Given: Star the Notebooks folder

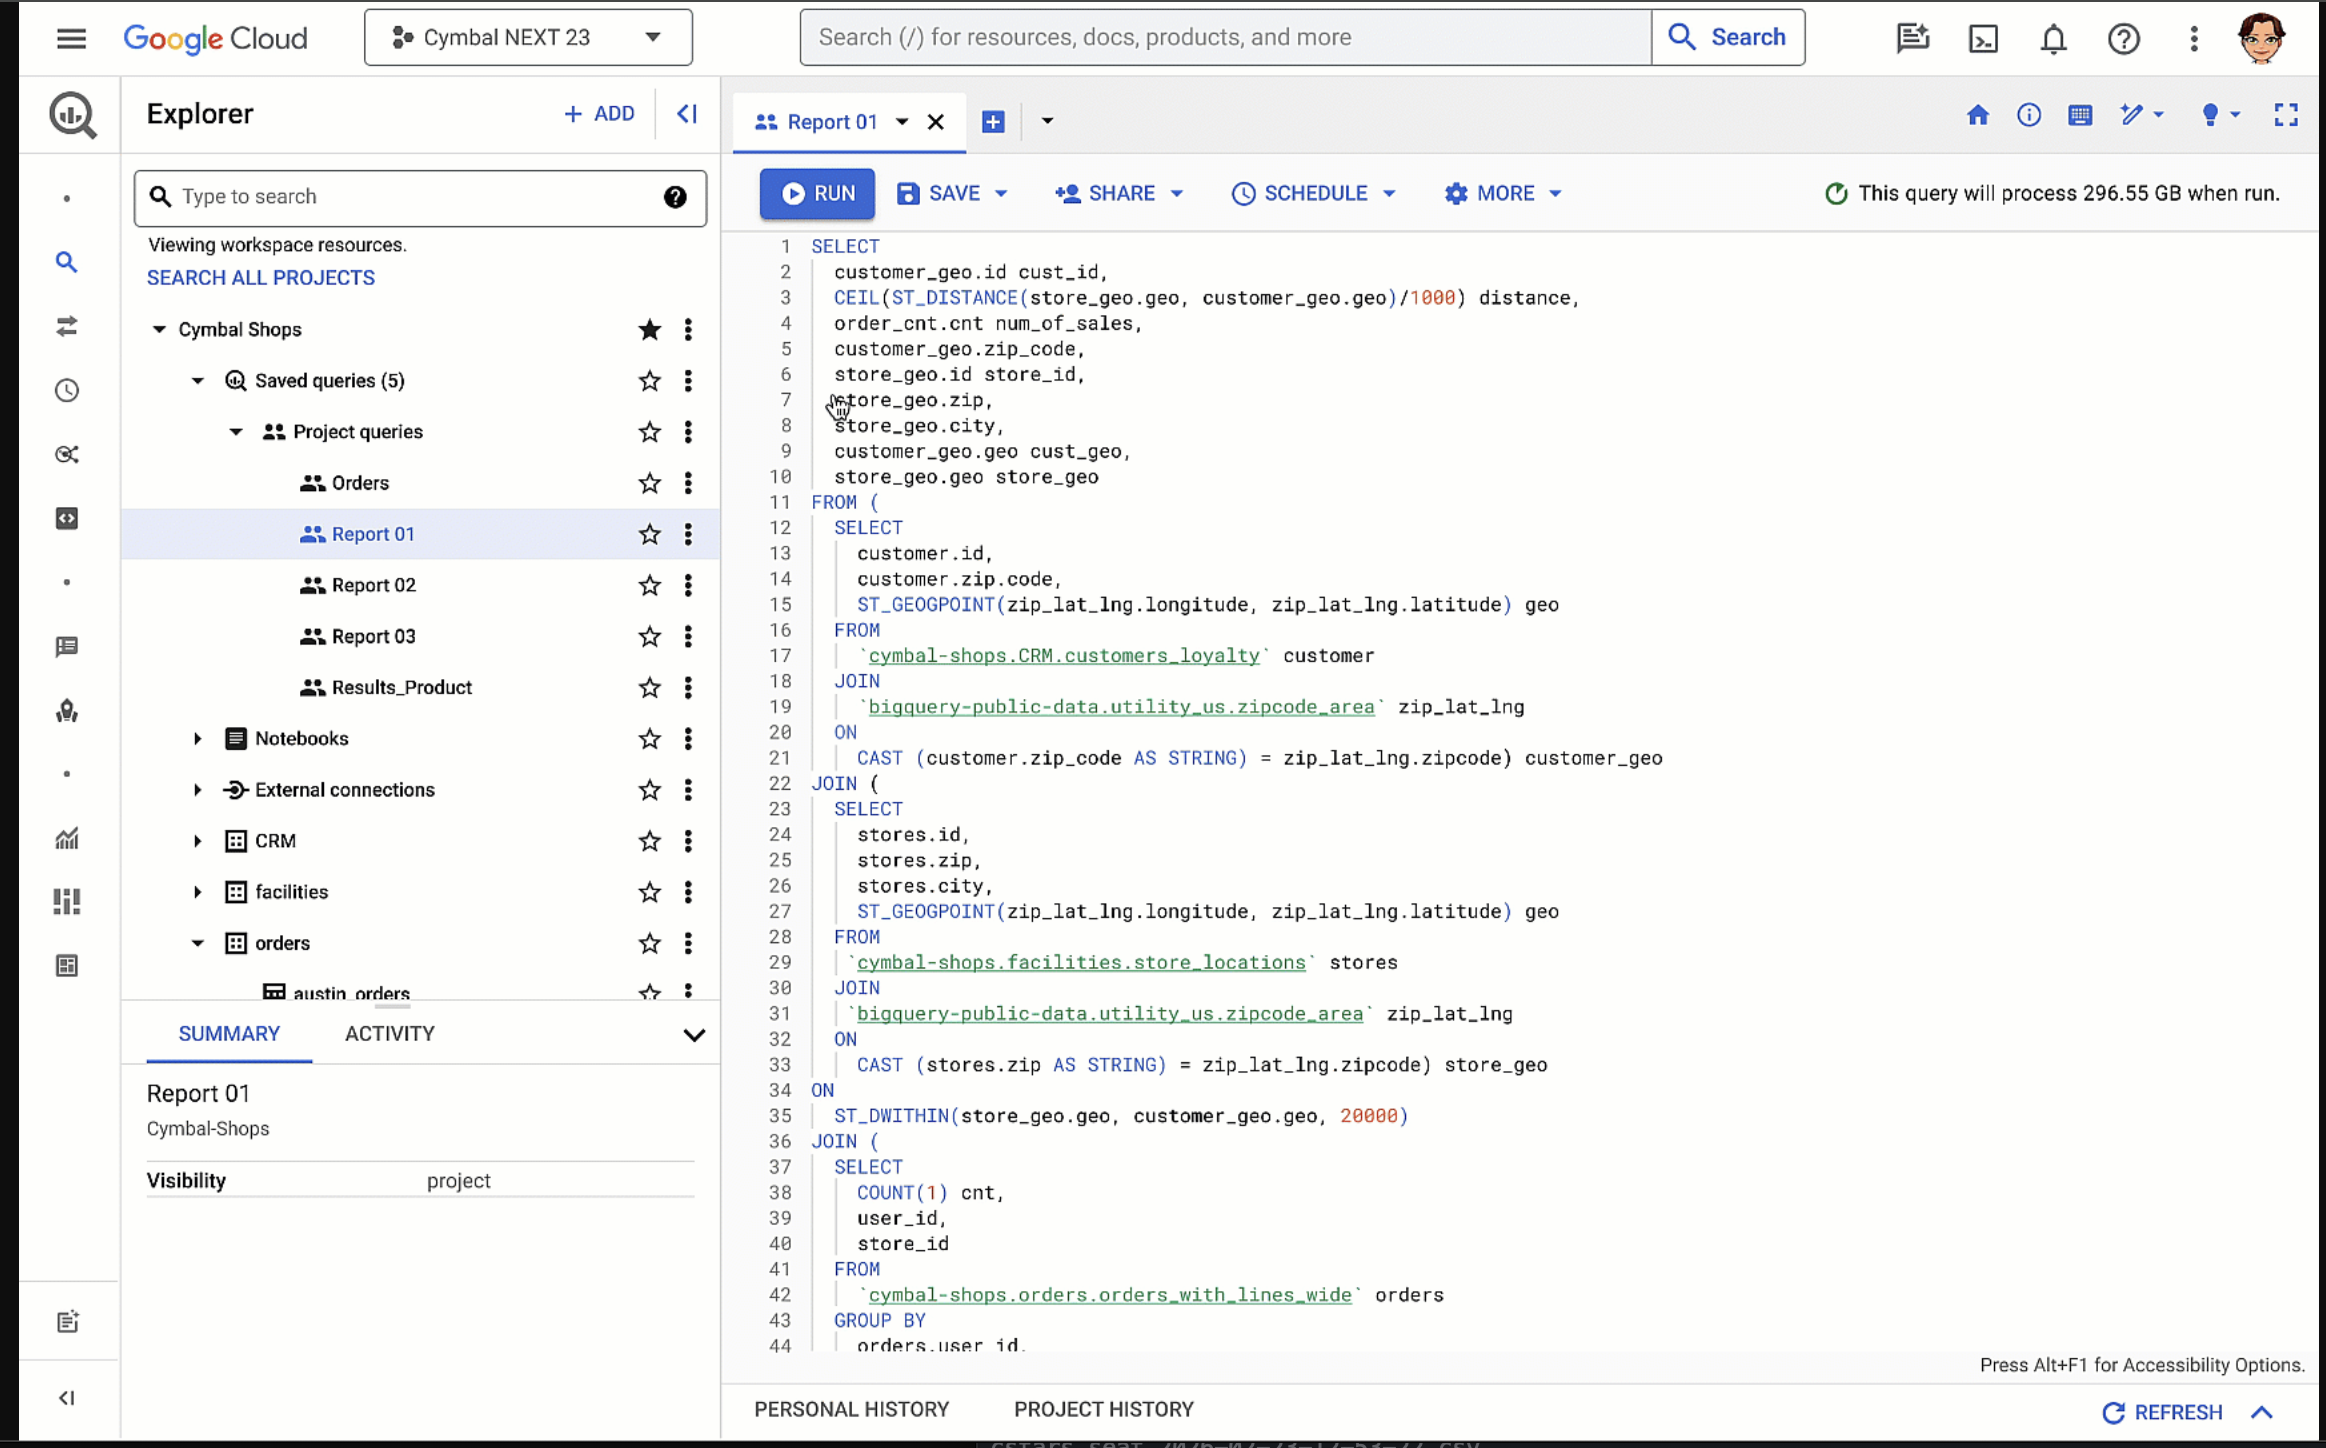Looking at the screenshot, I should click(649, 738).
